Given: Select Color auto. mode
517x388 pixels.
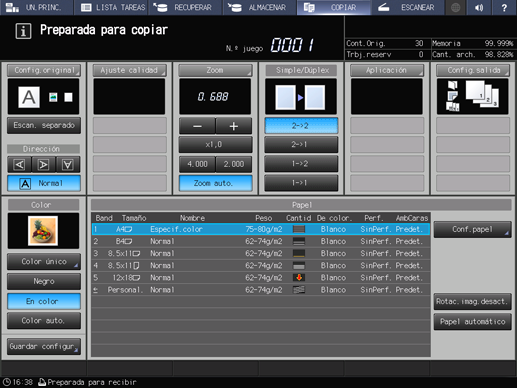Looking at the screenshot, I should (44, 321).
